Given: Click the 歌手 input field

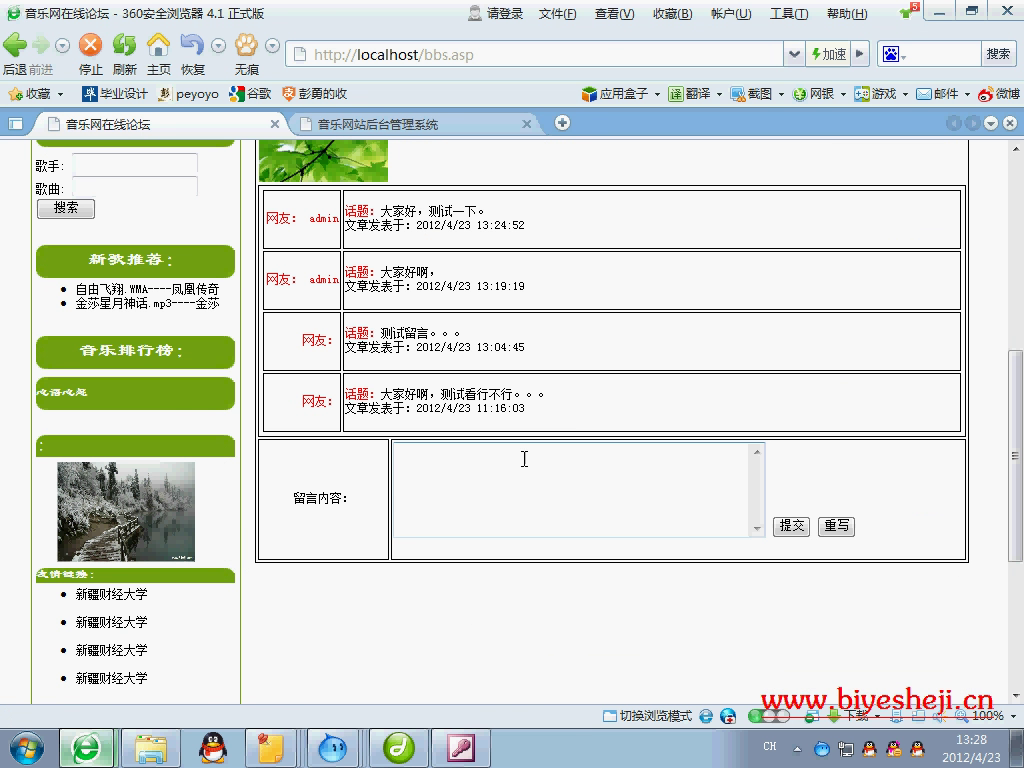Looking at the screenshot, I should pos(135,164).
